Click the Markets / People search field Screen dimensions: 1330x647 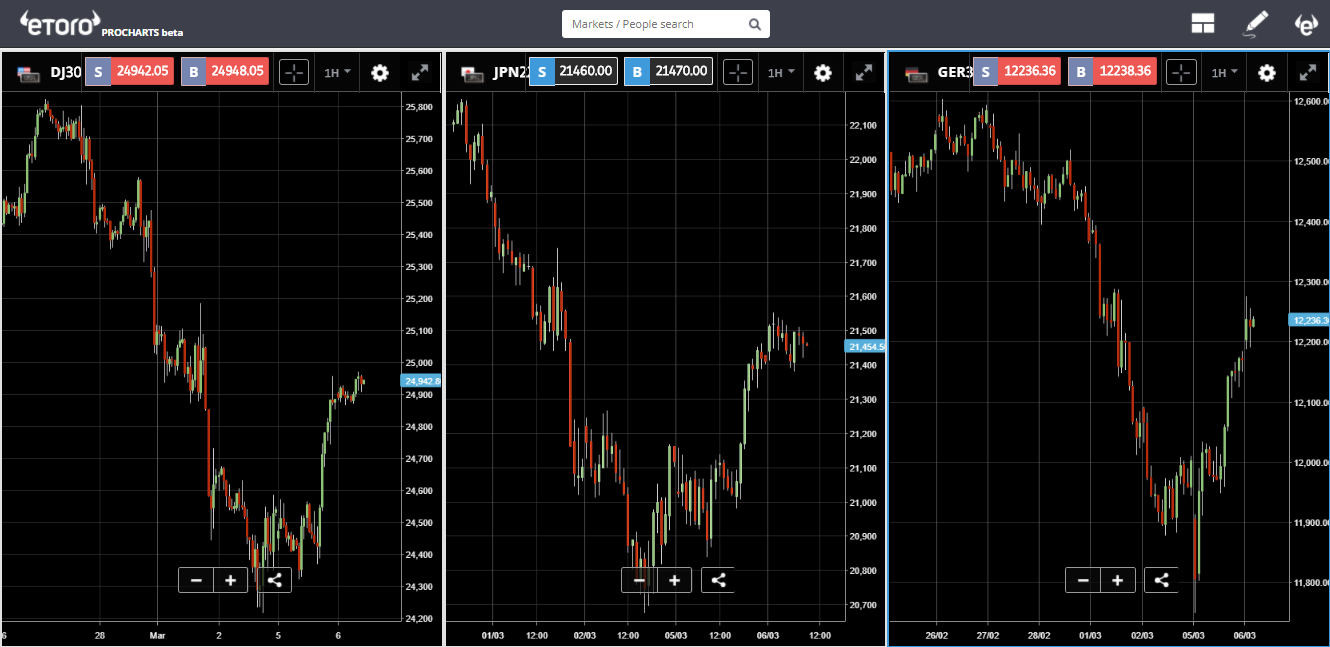[x=666, y=24]
